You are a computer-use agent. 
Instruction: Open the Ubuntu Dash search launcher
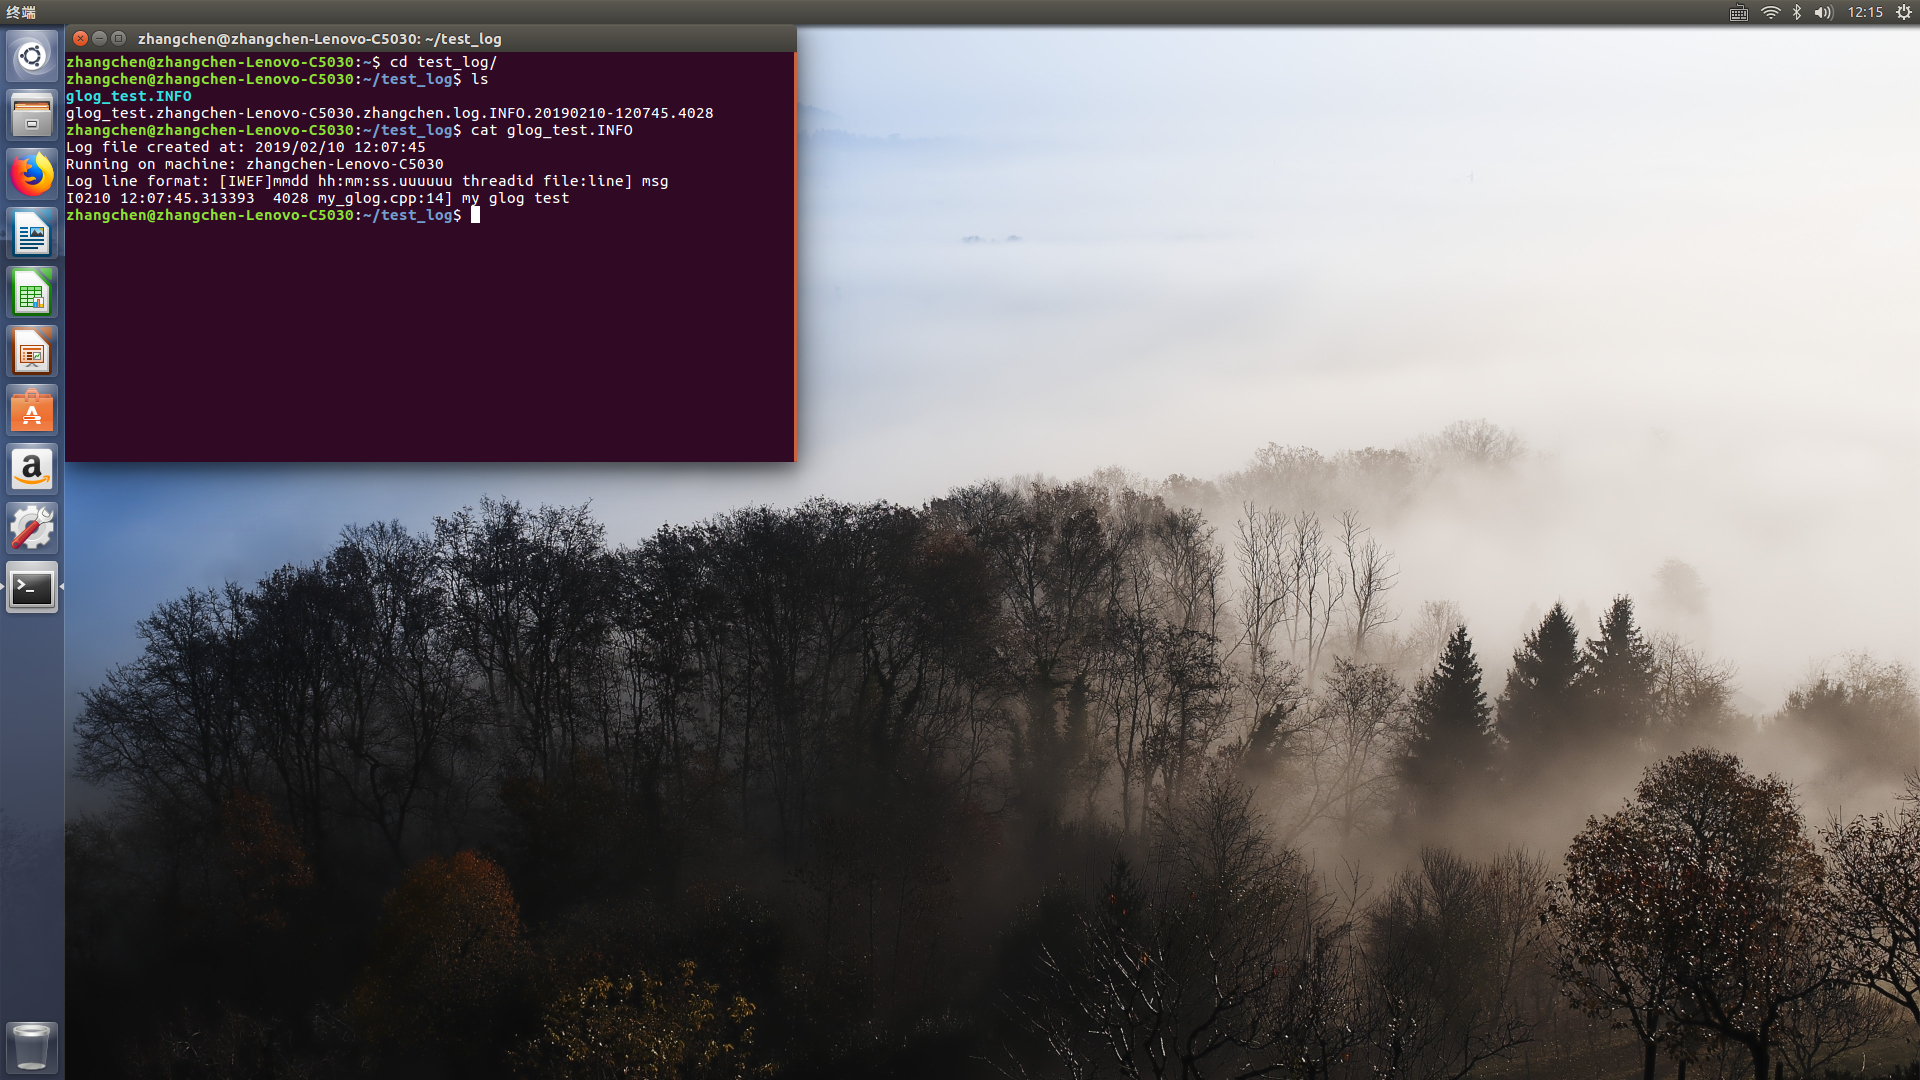click(32, 56)
